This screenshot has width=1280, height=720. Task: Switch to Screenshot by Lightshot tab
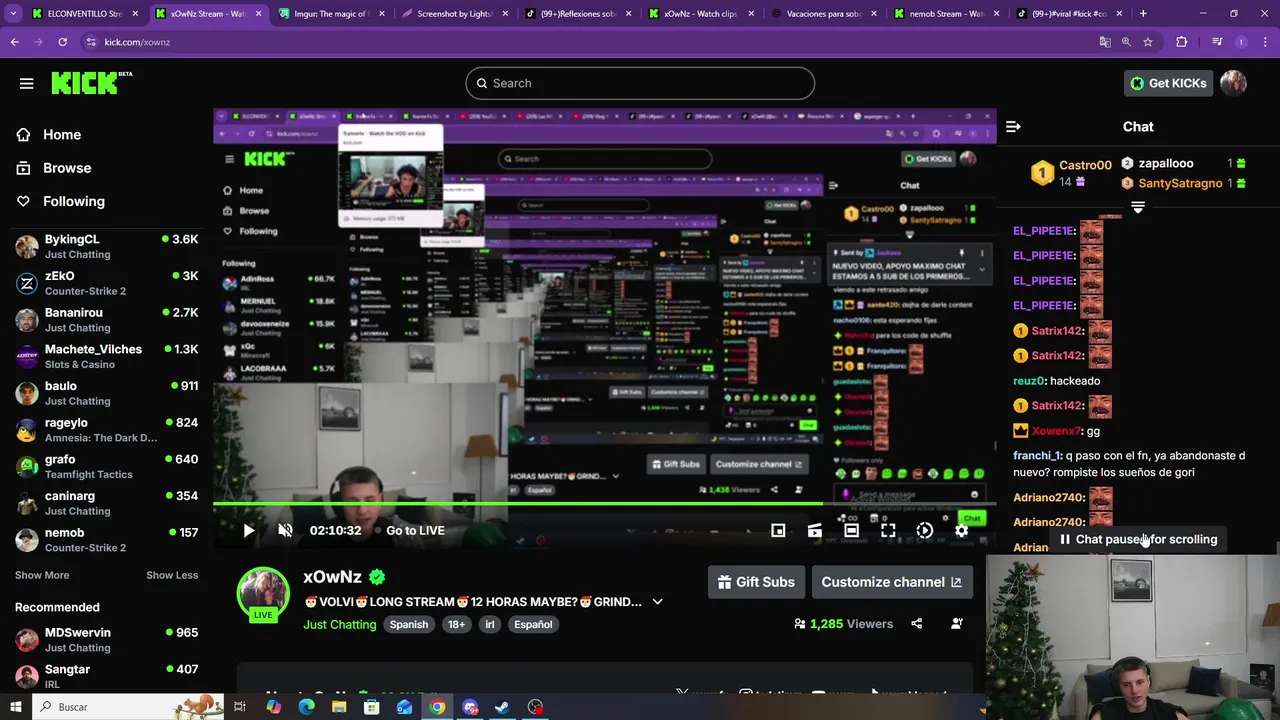(x=455, y=14)
